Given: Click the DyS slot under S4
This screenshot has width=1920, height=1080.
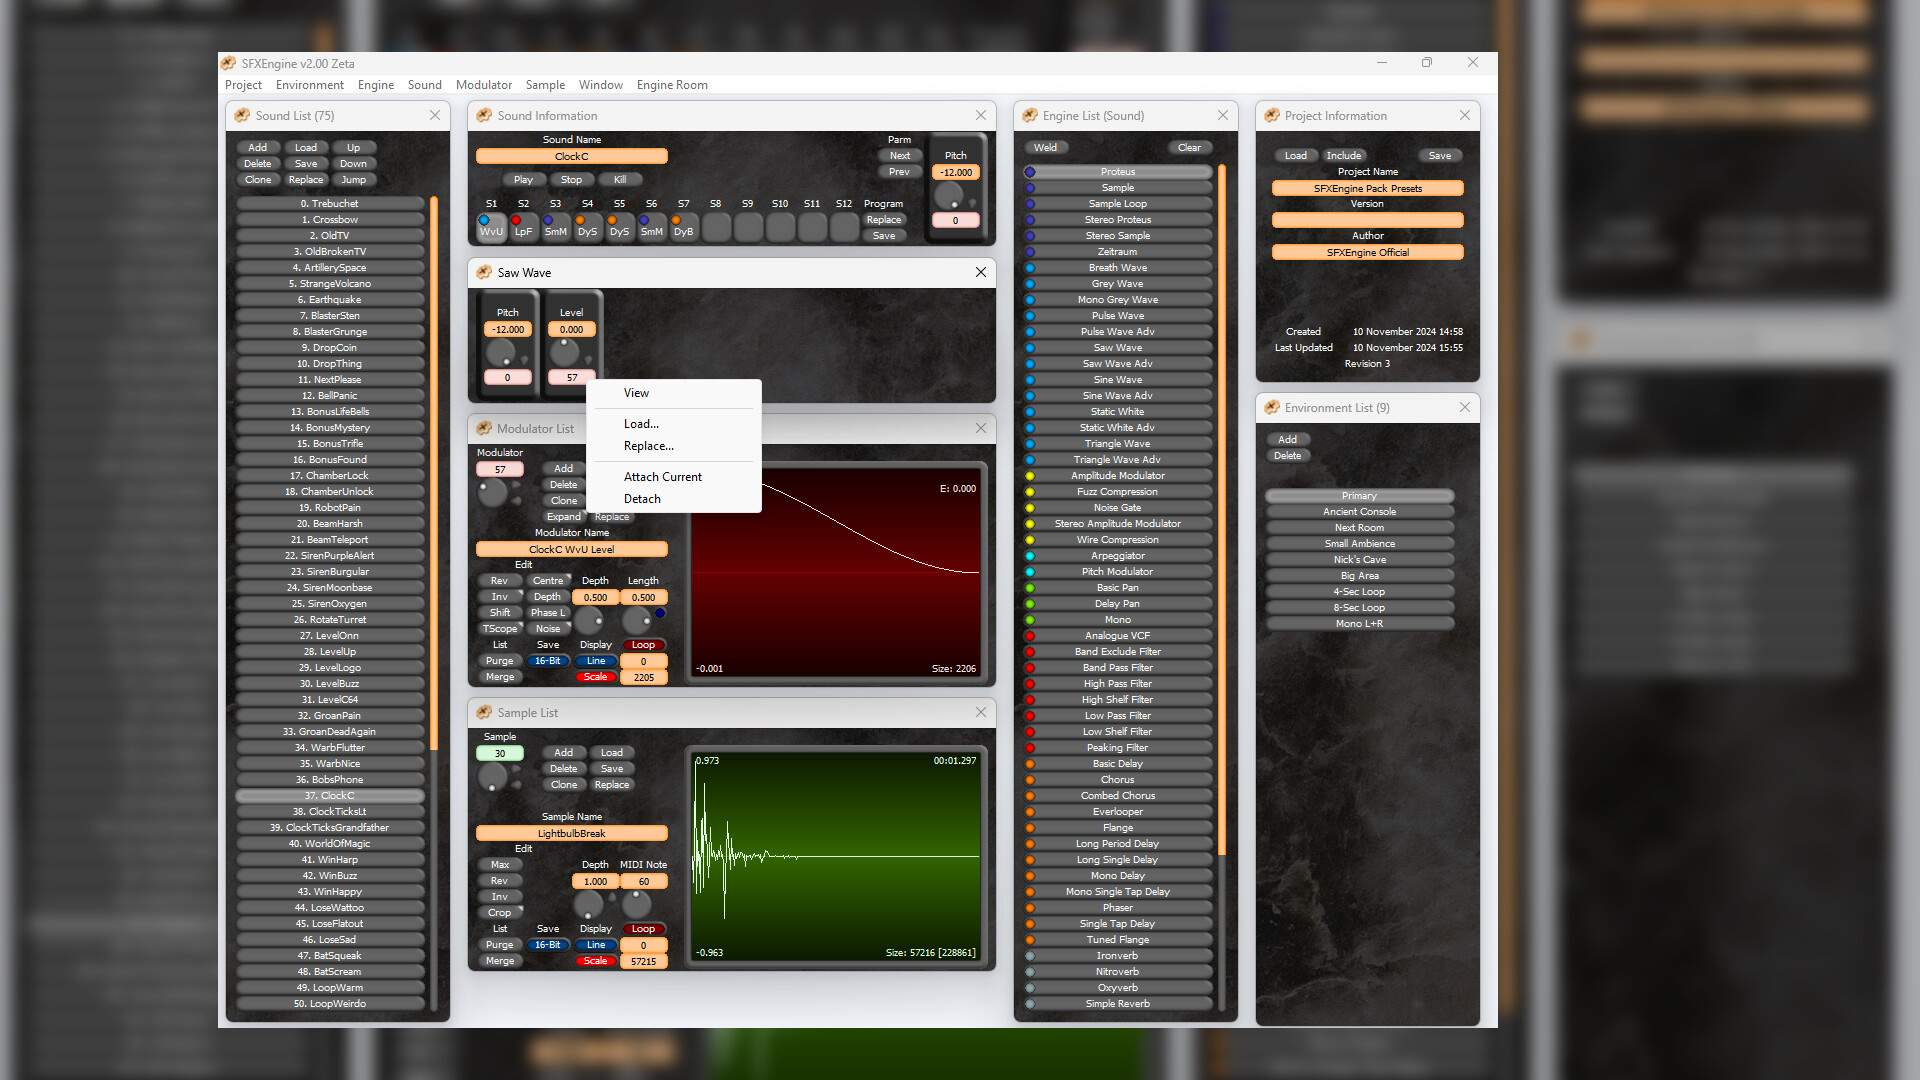Looking at the screenshot, I should [587, 228].
